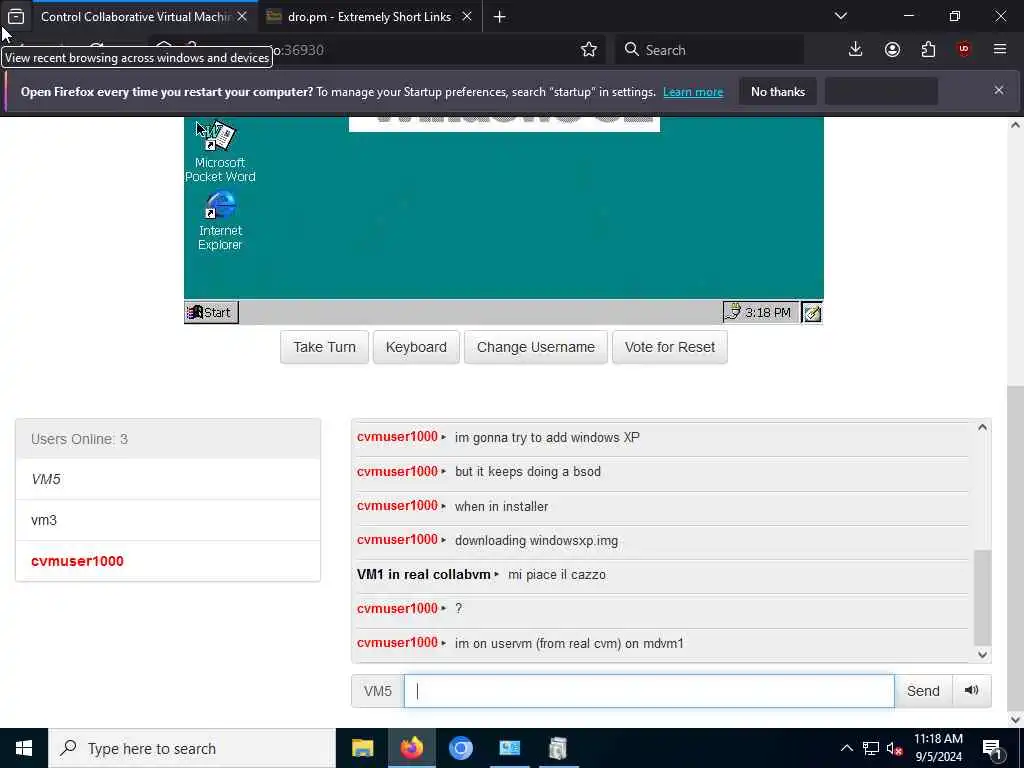
Task: Click No thanks in startup notice
Action: pos(778,91)
